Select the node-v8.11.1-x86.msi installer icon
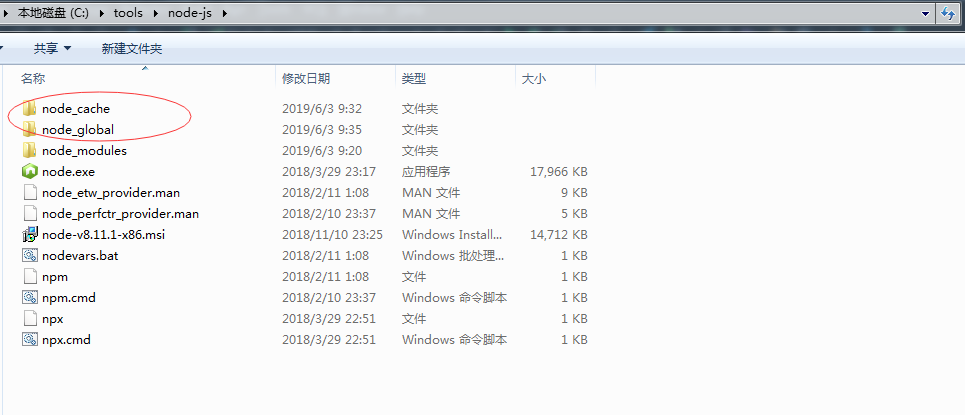Image resolution: width=965 pixels, height=415 pixels. pyautogui.click(x=29, y=234)
